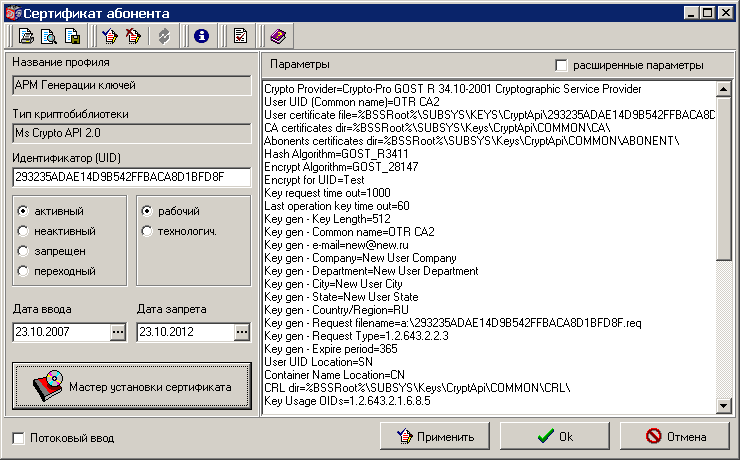Click the red cross remove signature icon
740x460 pixels.
pyautogui.click(x=133, y=36)
